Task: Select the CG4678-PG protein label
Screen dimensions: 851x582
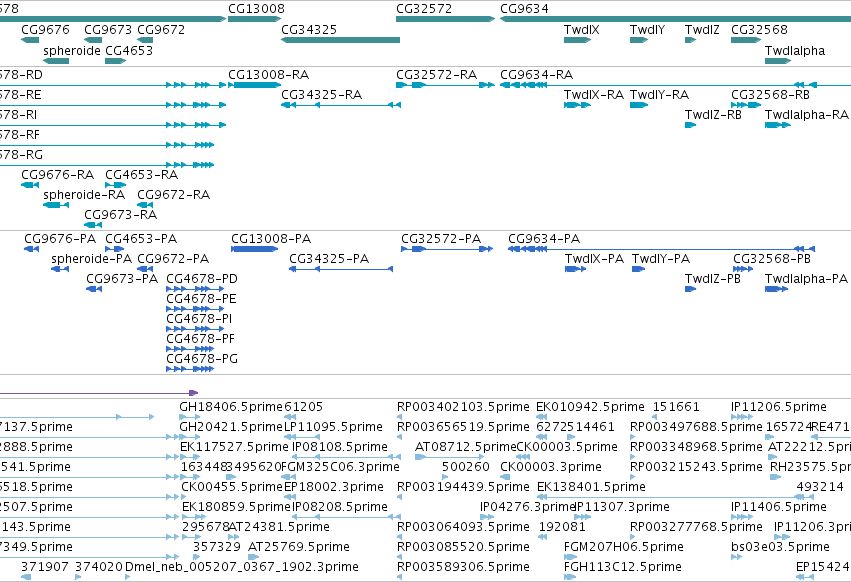Action: 202,359
